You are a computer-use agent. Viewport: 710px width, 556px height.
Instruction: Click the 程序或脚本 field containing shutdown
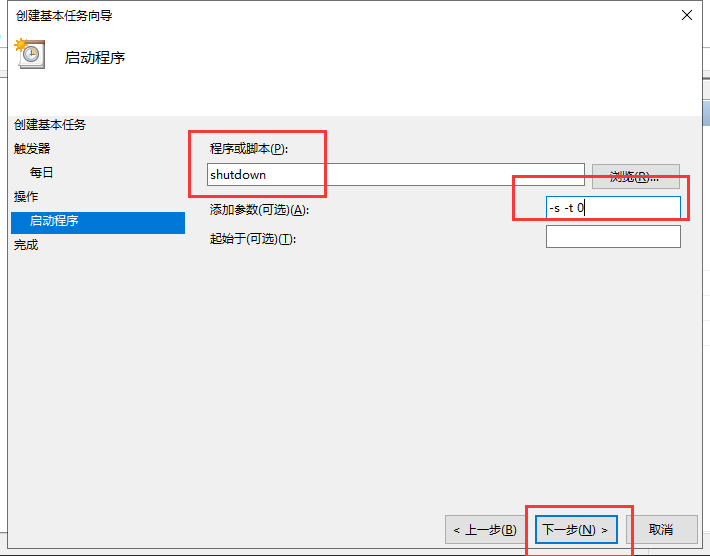pos(395,175)
